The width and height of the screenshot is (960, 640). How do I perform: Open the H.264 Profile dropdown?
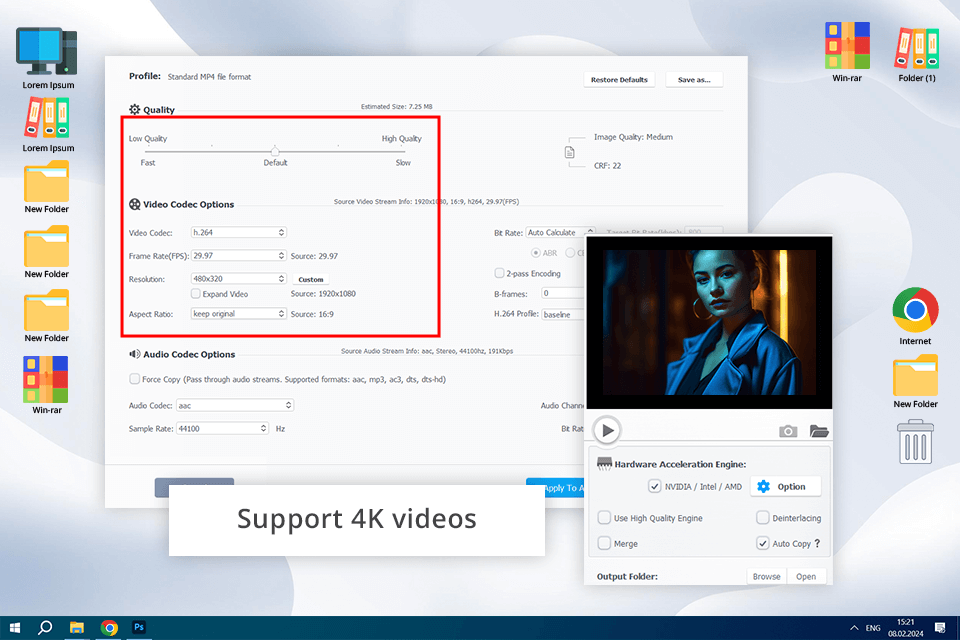pos(564,314)
